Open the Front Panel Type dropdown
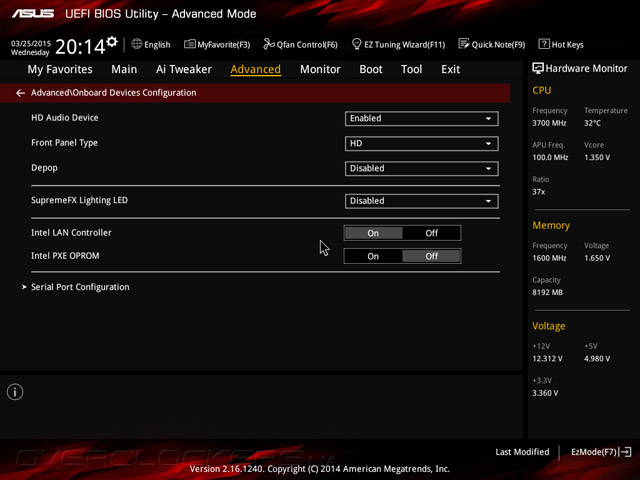This screenshot has height=480, width=640. tap(422, 144)
